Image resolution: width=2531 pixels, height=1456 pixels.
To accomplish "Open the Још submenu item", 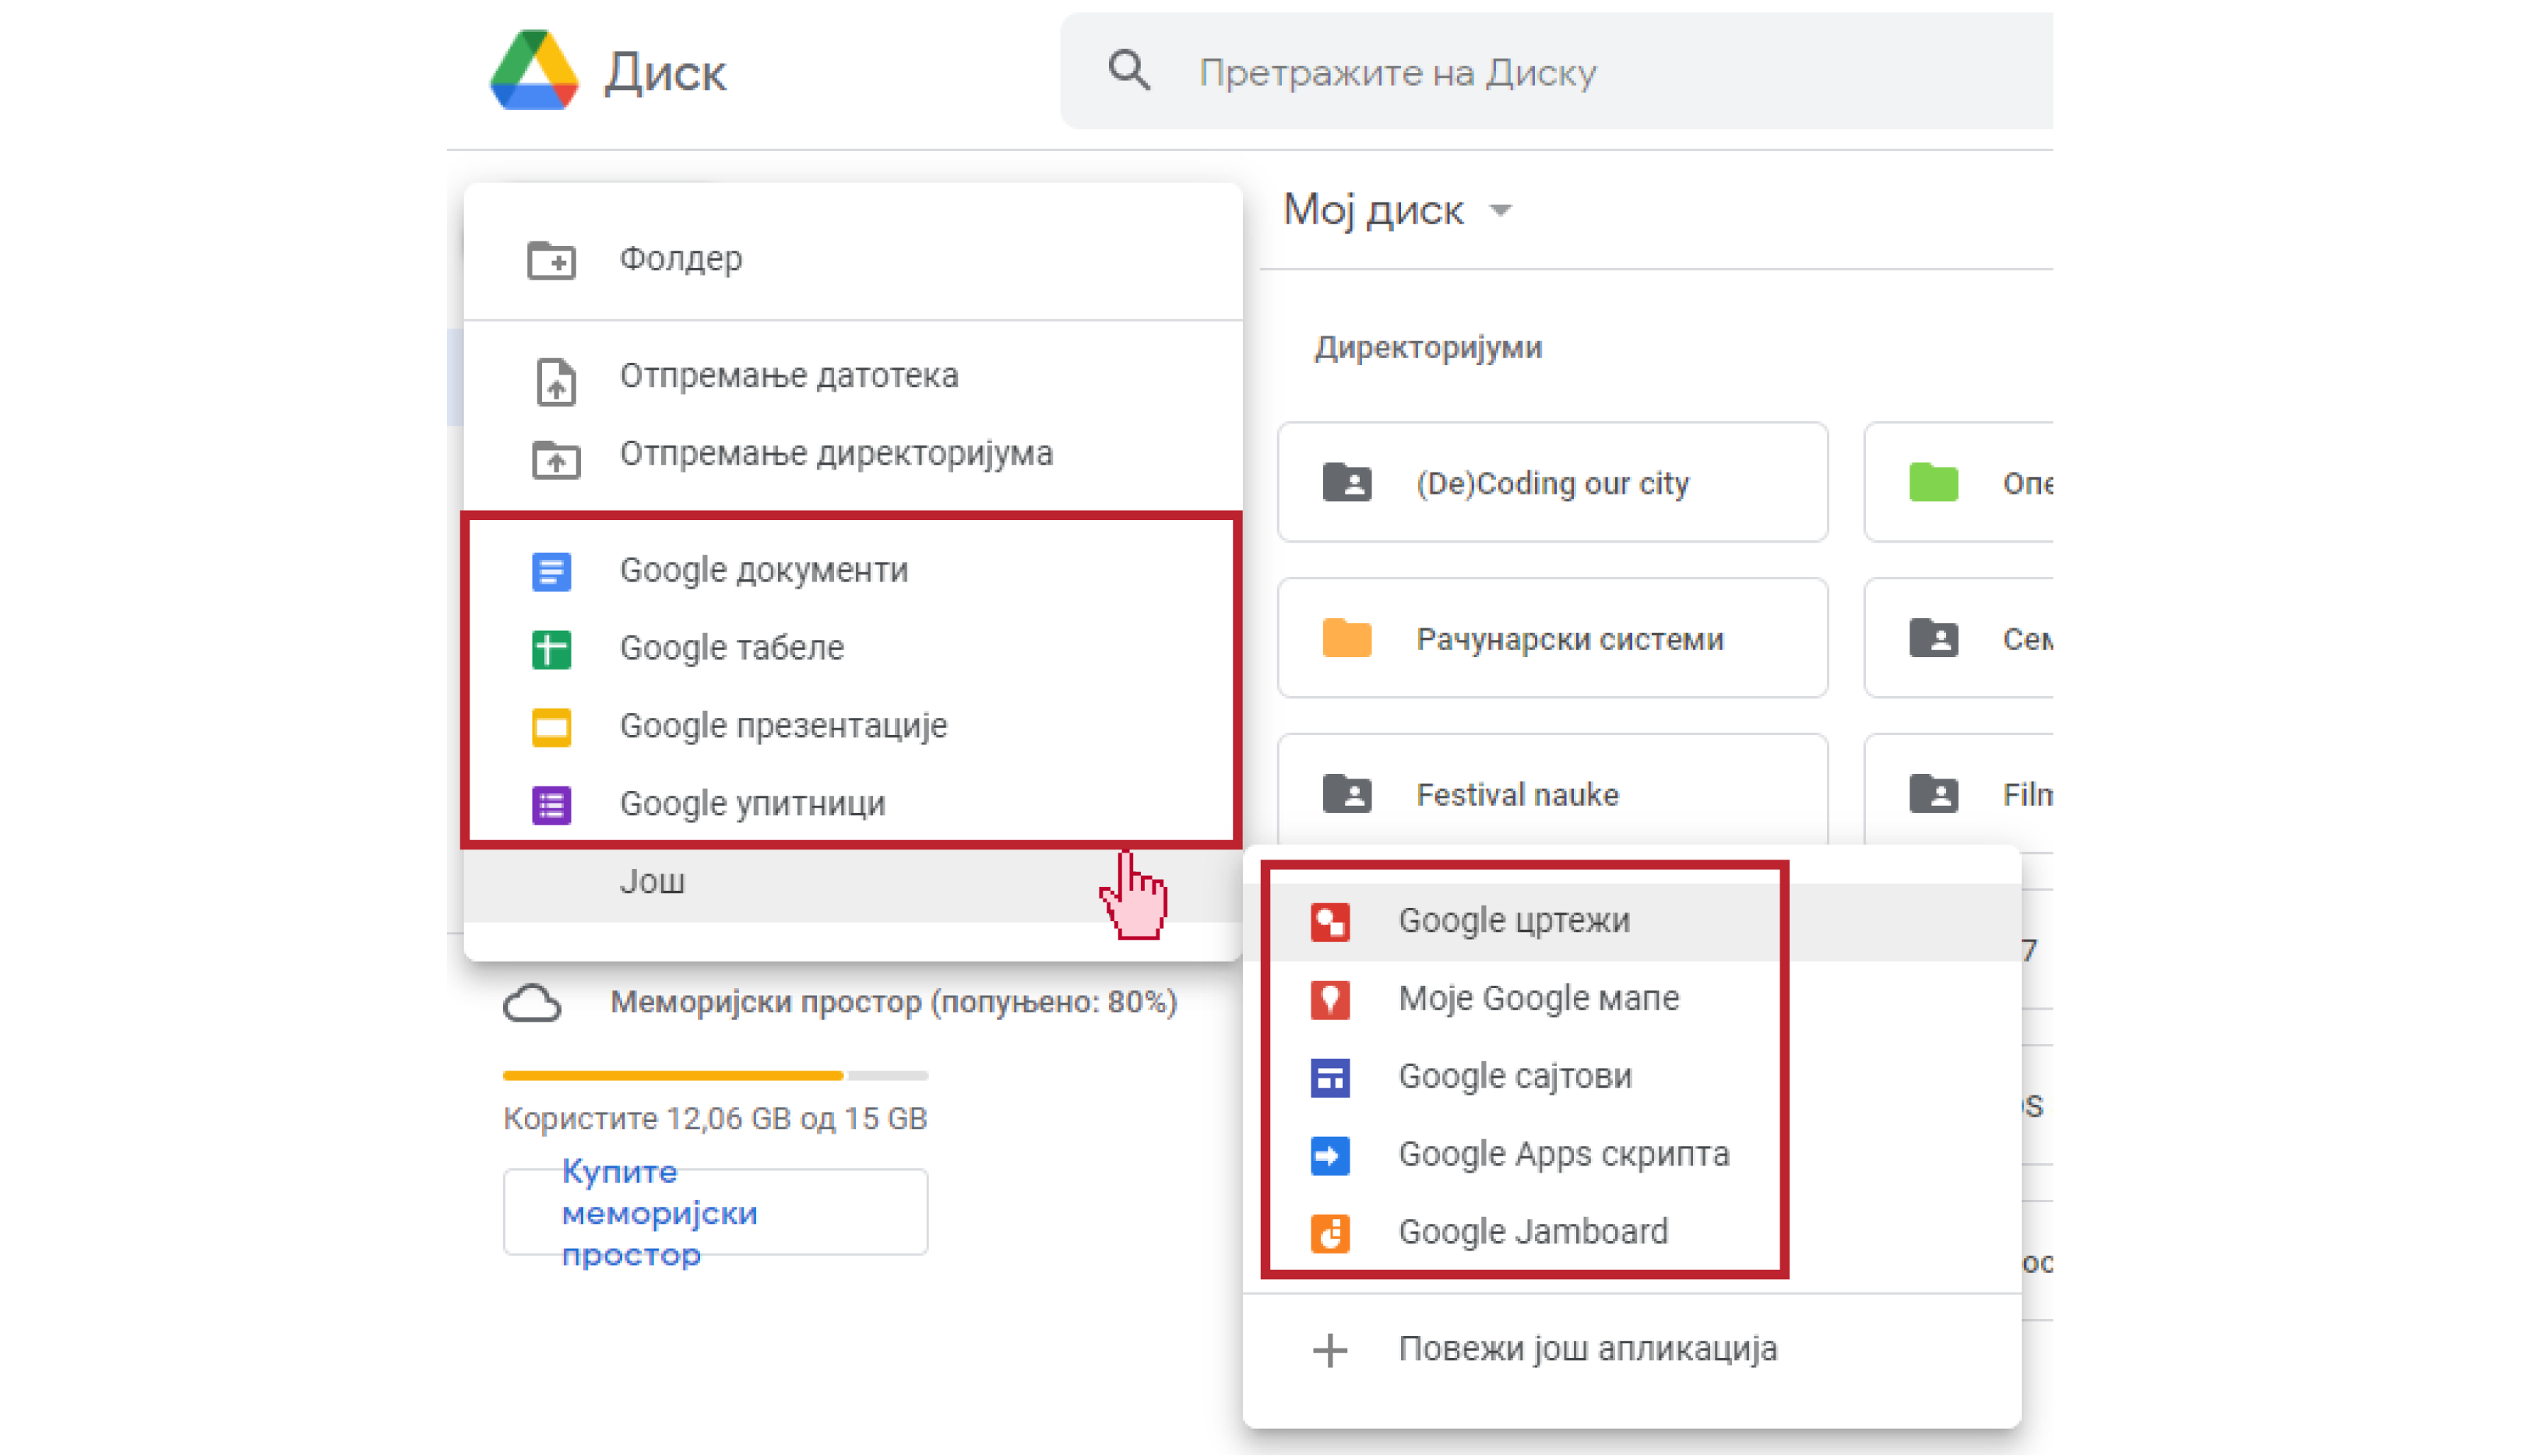I will point(652,882).
